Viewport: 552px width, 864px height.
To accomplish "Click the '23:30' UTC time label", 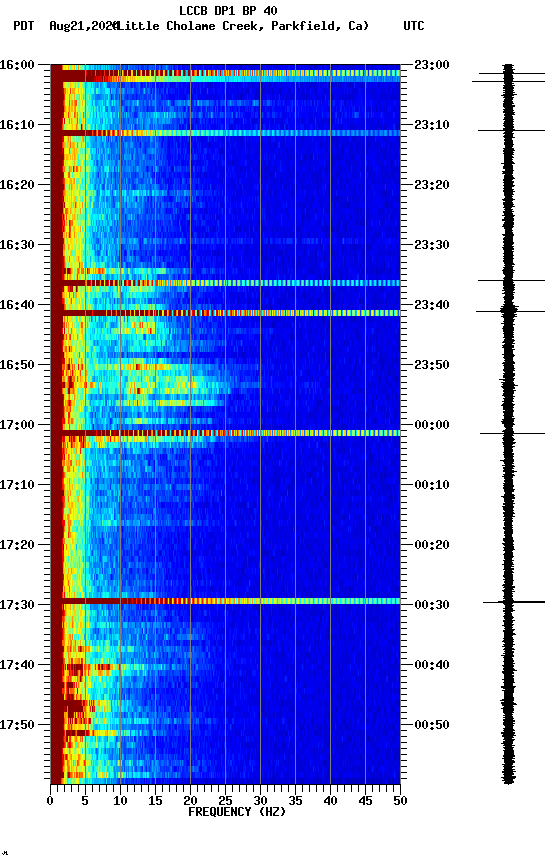I will tap(432, 245).
